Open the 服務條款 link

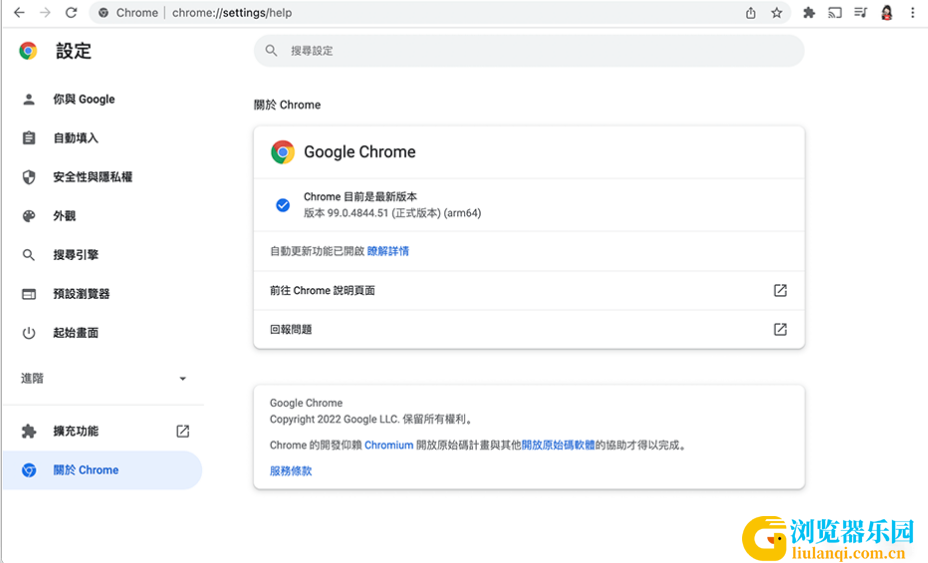point(291,471)
